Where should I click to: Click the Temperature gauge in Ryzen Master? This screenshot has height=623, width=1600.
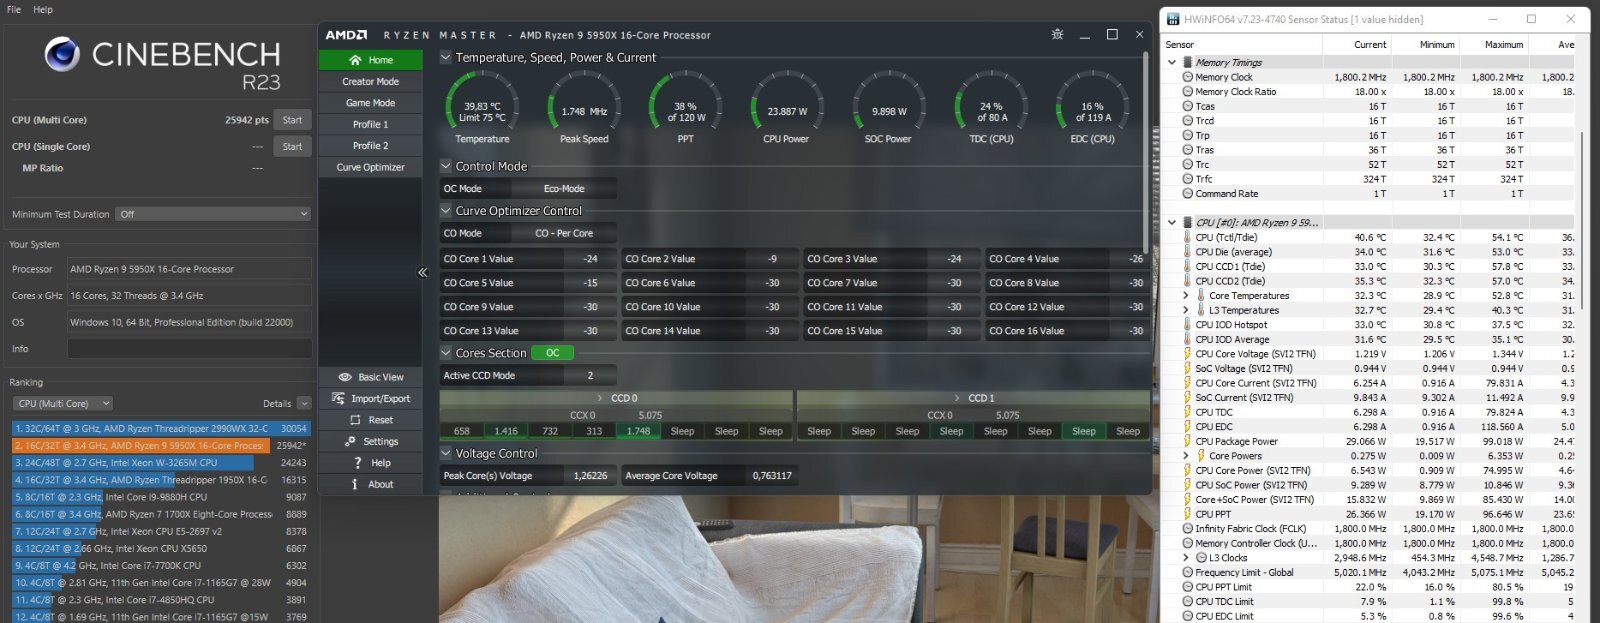(x=482, y=105)
